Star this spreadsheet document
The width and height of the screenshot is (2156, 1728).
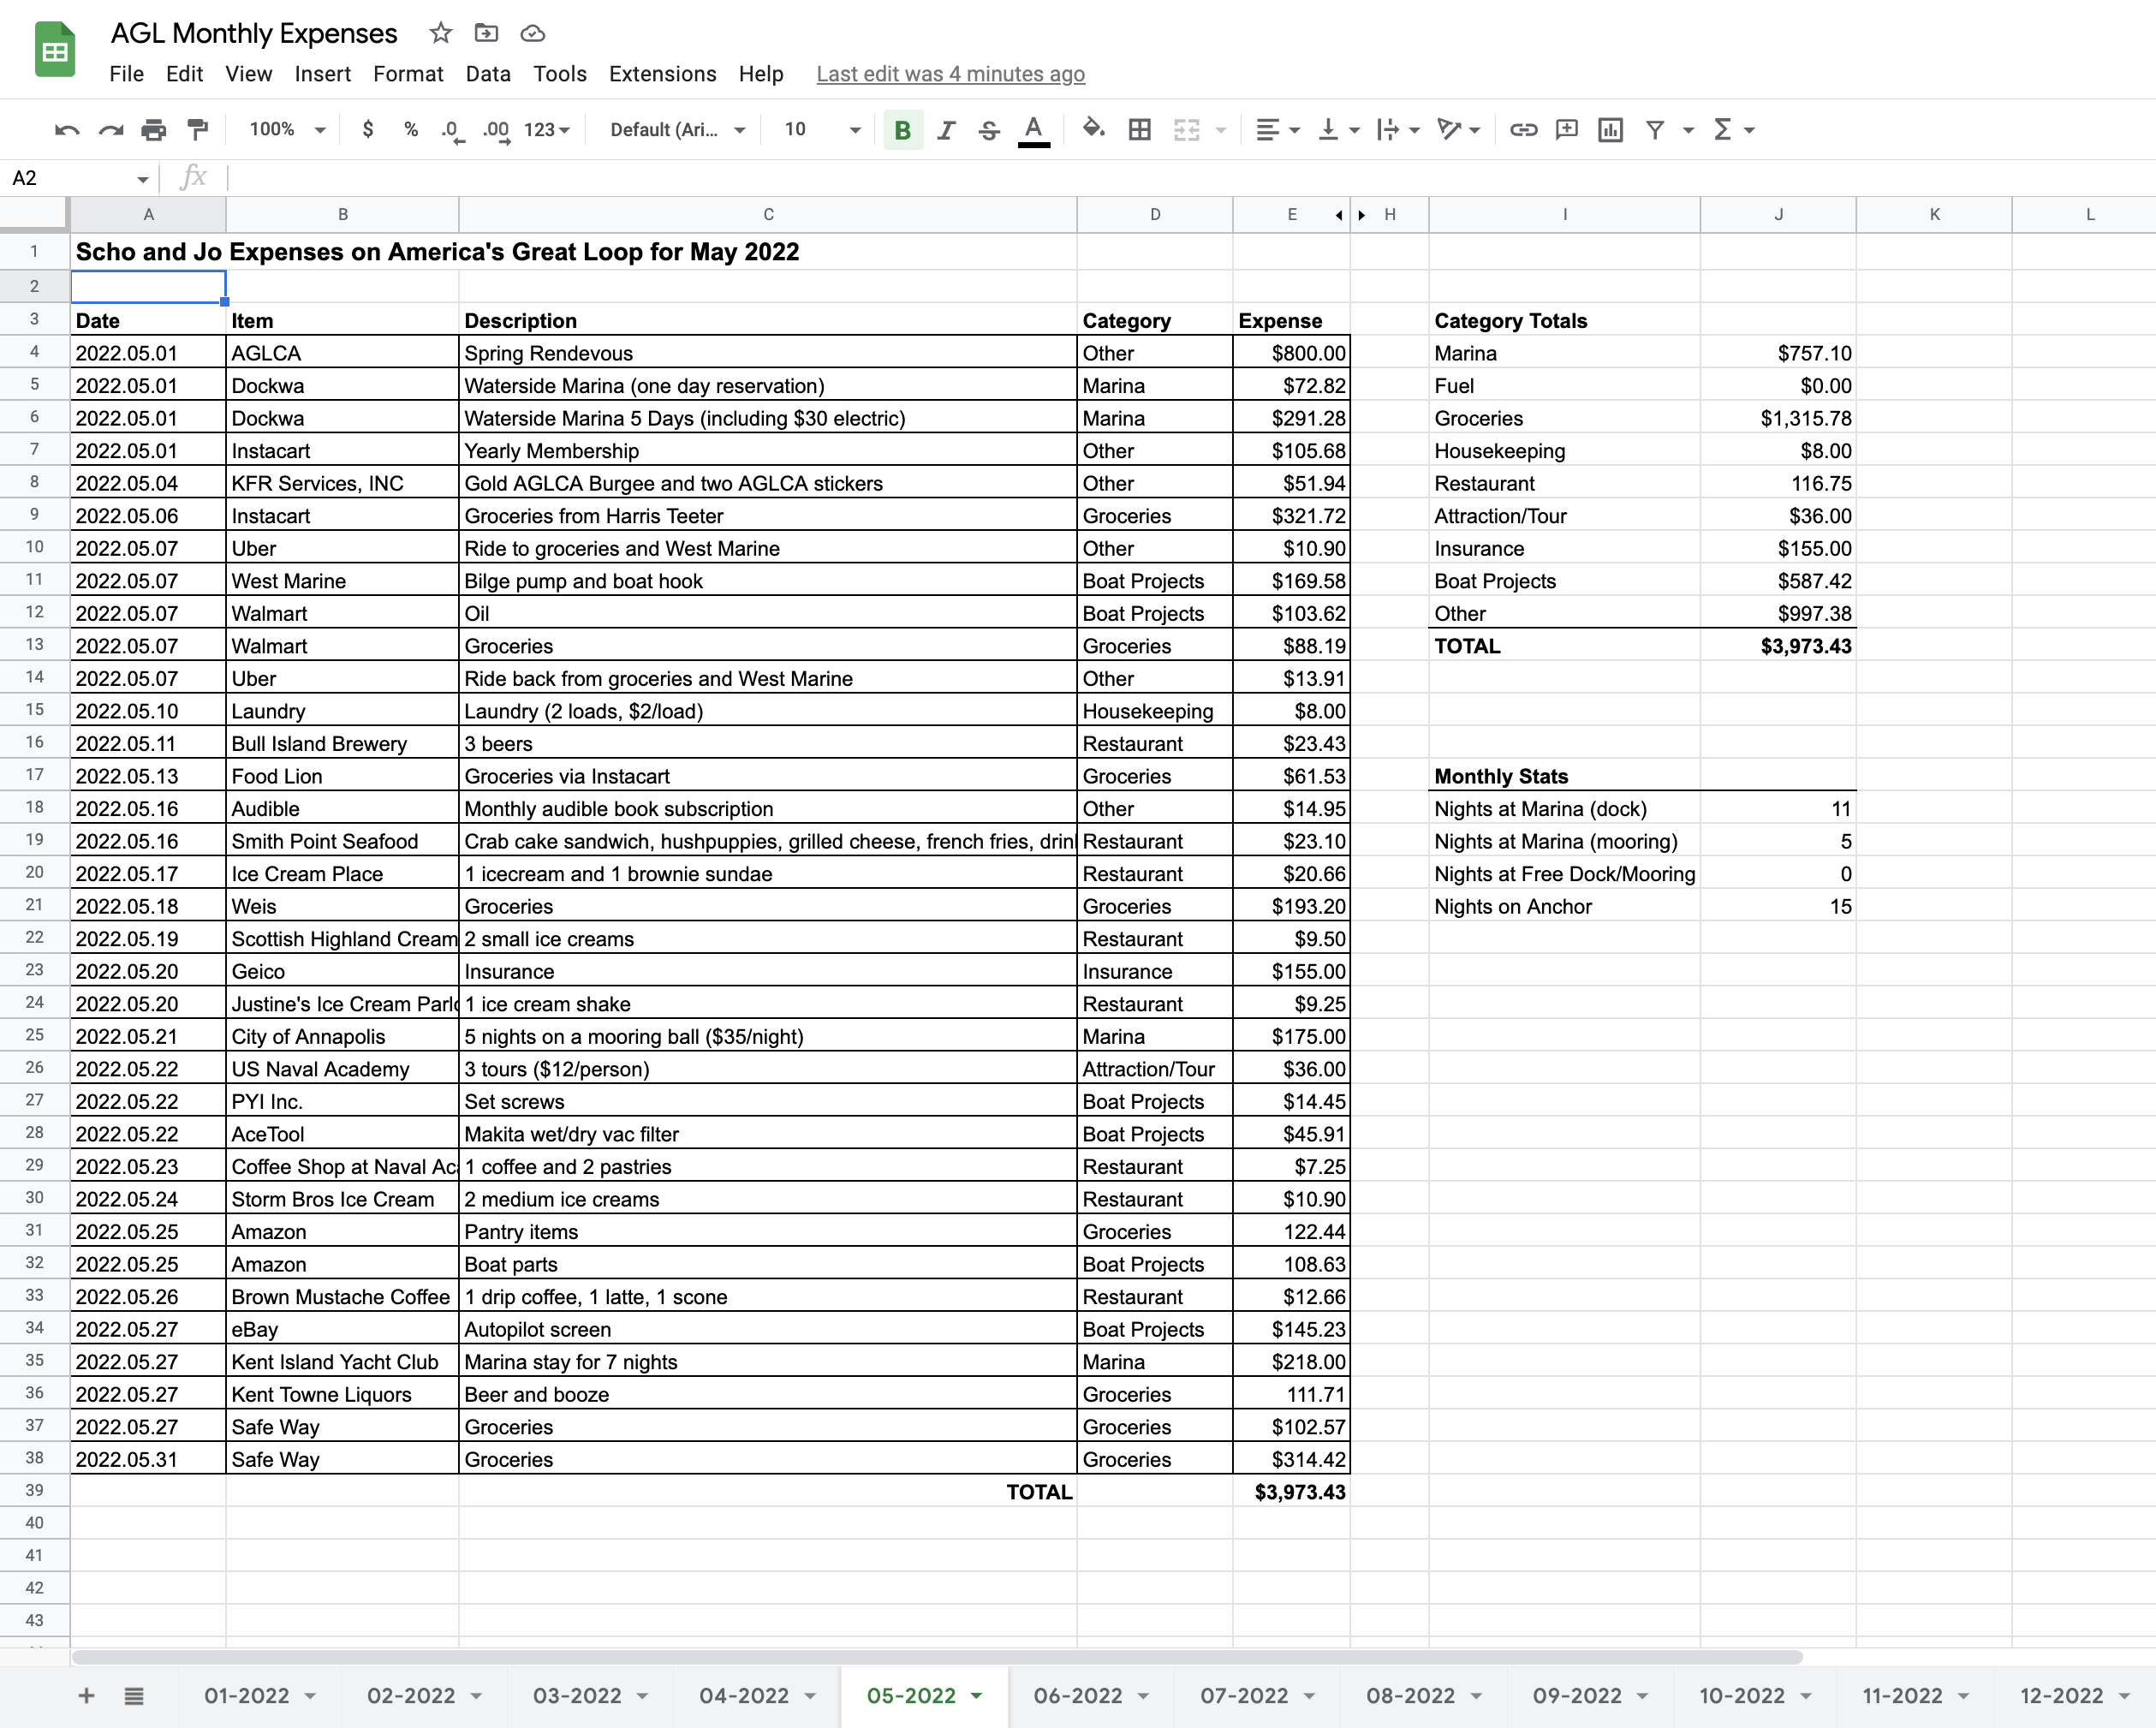point(441,33)
